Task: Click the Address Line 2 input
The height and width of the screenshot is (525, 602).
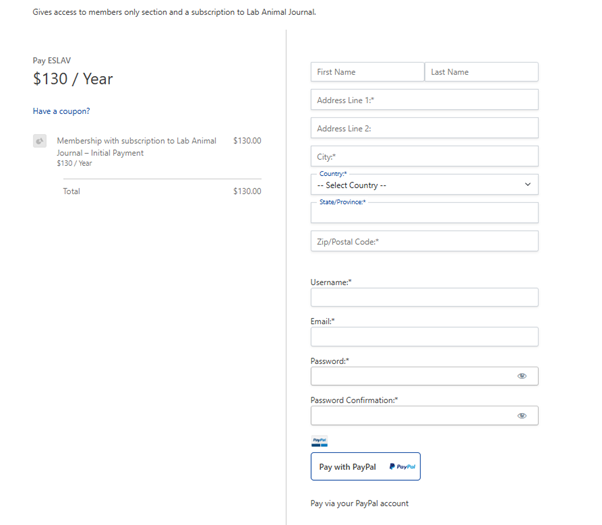Action: (x=424, y=128)
